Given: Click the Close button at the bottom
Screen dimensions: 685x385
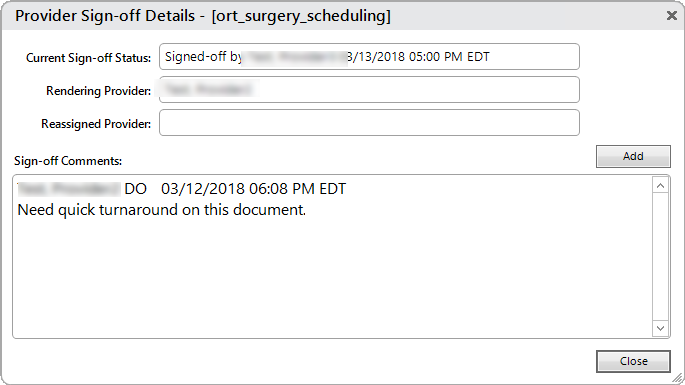Looking at the screenshot, I should pos(633,361).
